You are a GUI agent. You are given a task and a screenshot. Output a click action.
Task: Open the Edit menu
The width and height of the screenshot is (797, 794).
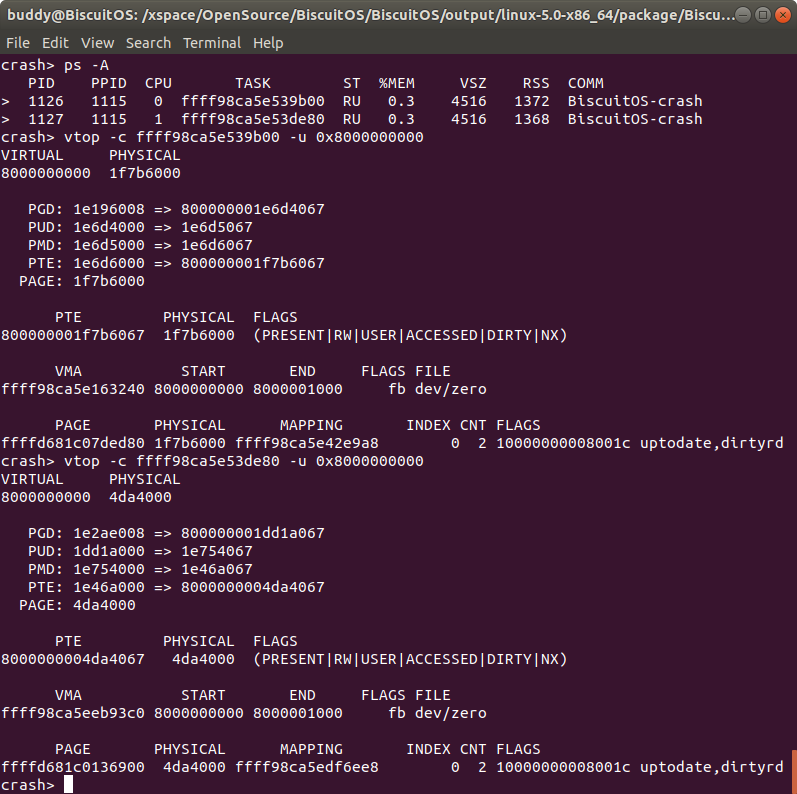click(x=55, y=43)
